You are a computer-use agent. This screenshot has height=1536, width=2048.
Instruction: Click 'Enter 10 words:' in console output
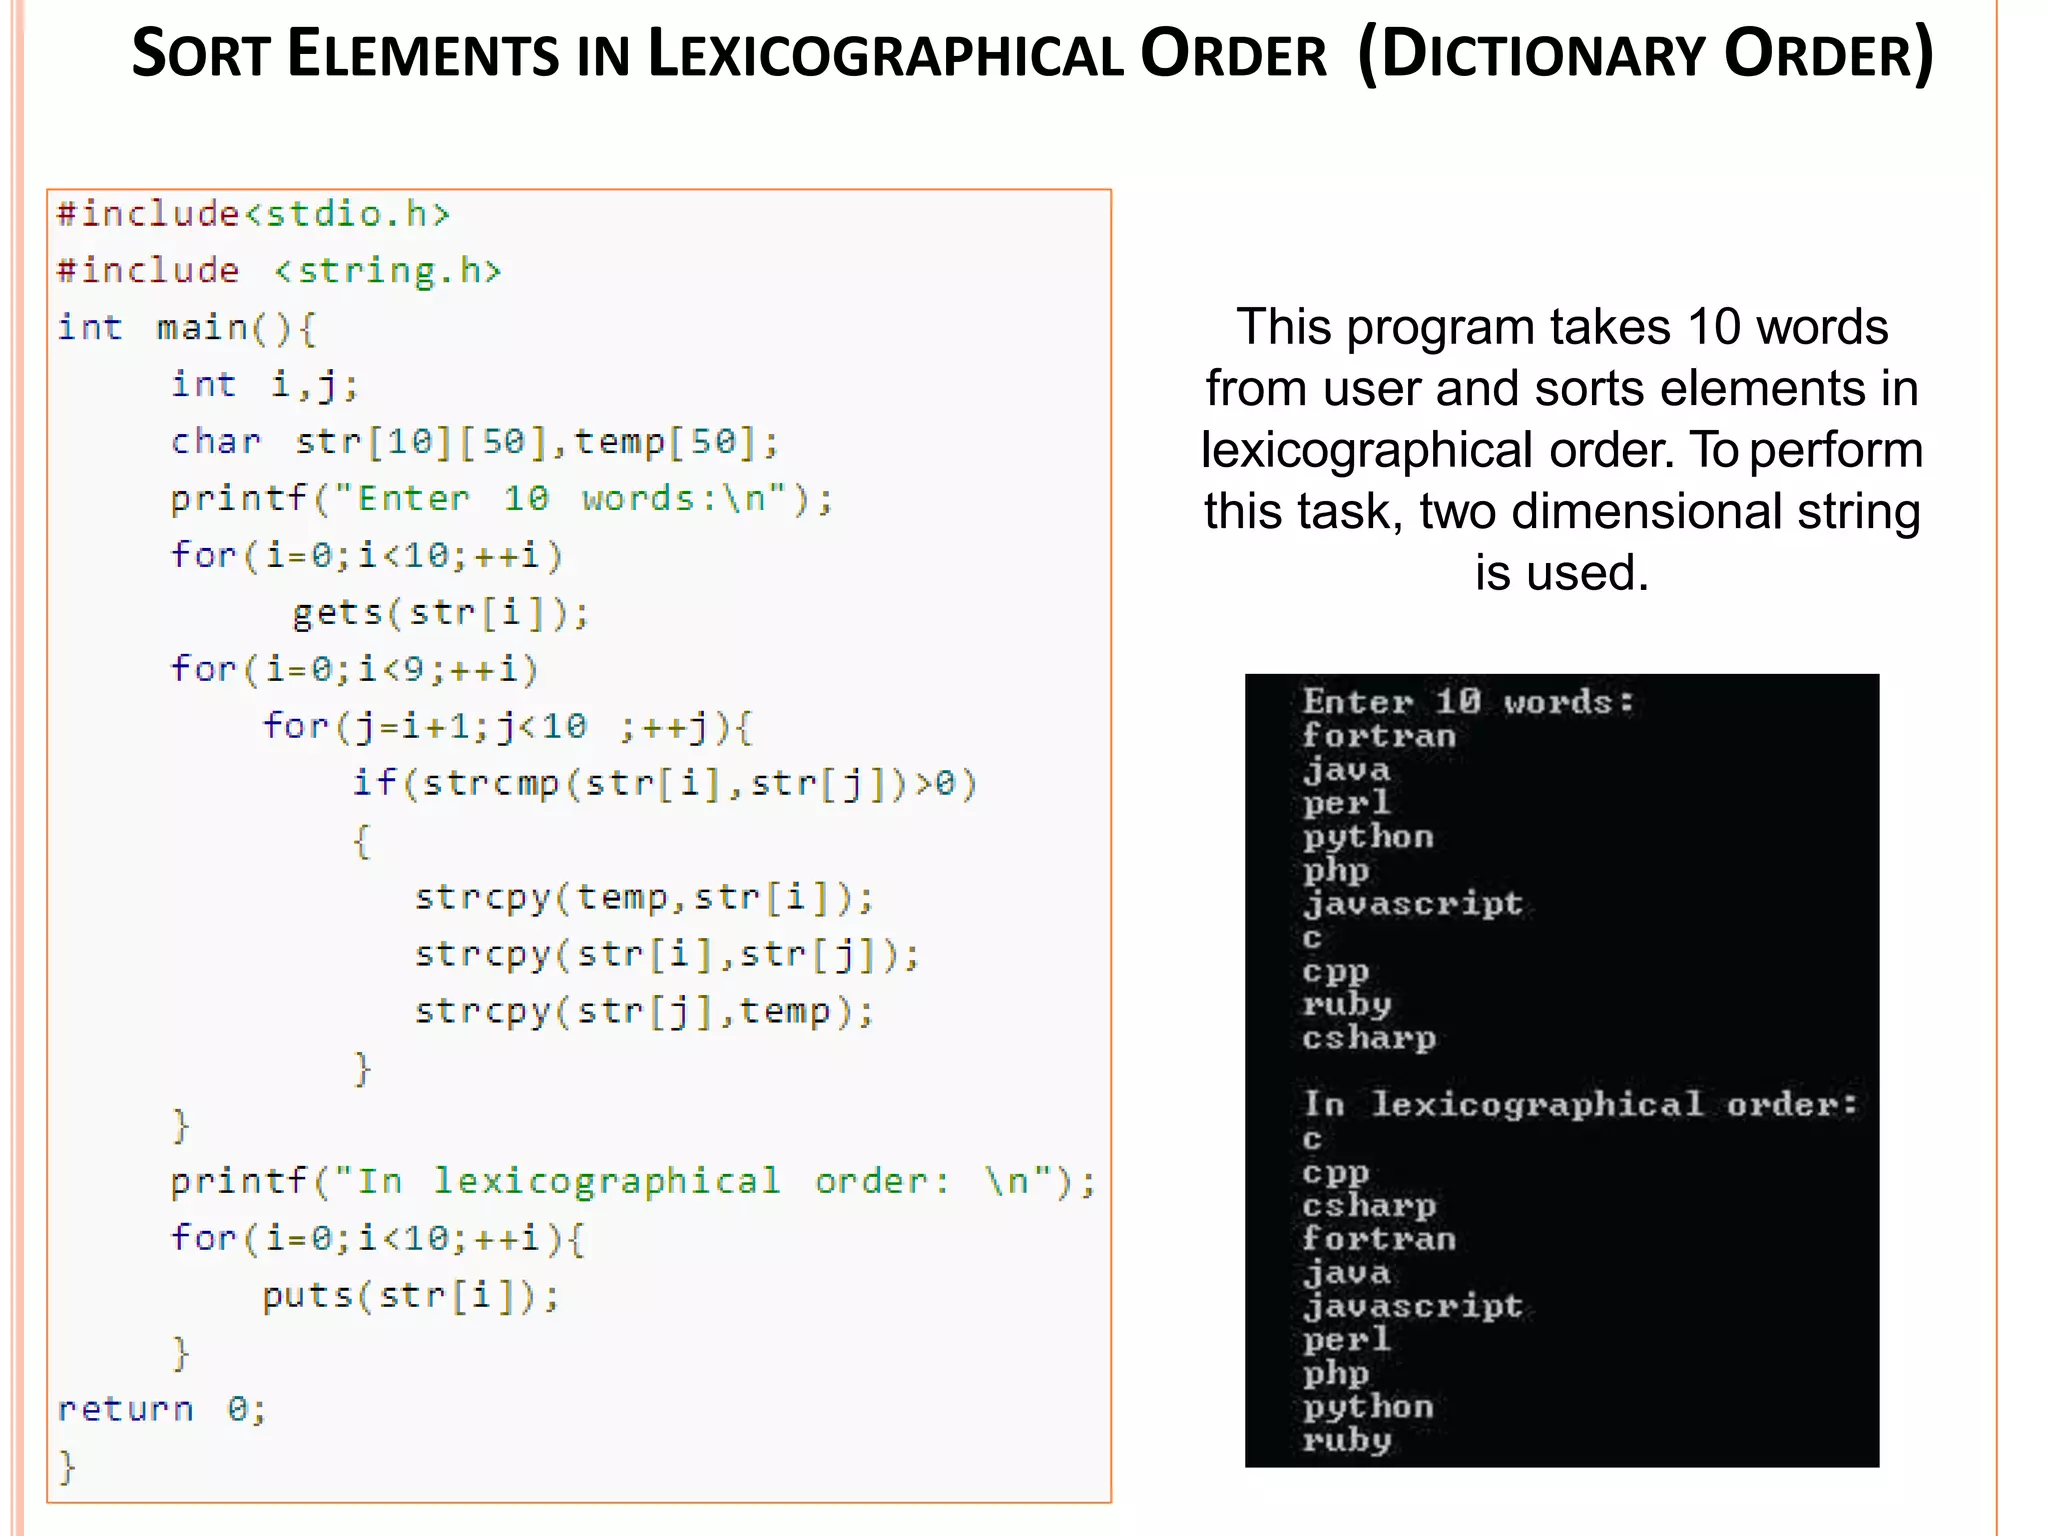pos(1468,702)
